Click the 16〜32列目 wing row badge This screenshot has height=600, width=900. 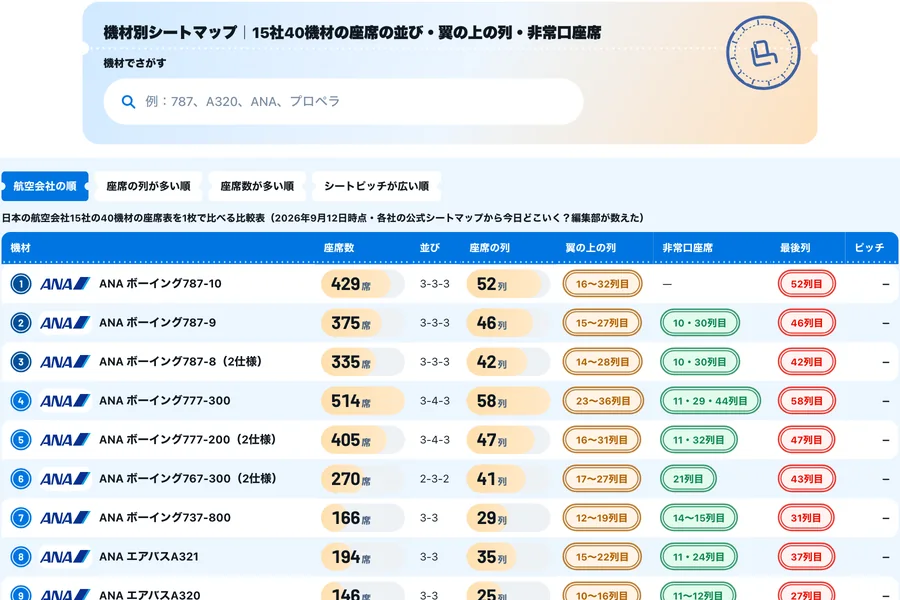coord(602,284)
